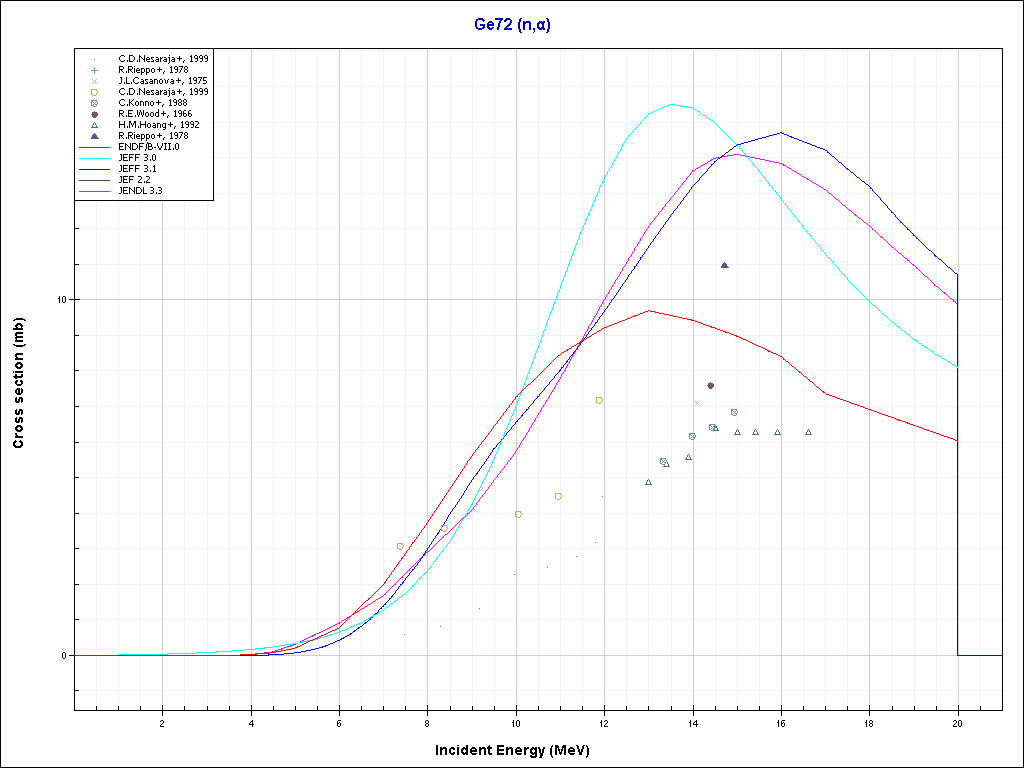Select the grey X marker for J.L.Casanova+
The height and width of the screenshot is (768, 1024).
[94, 81]
